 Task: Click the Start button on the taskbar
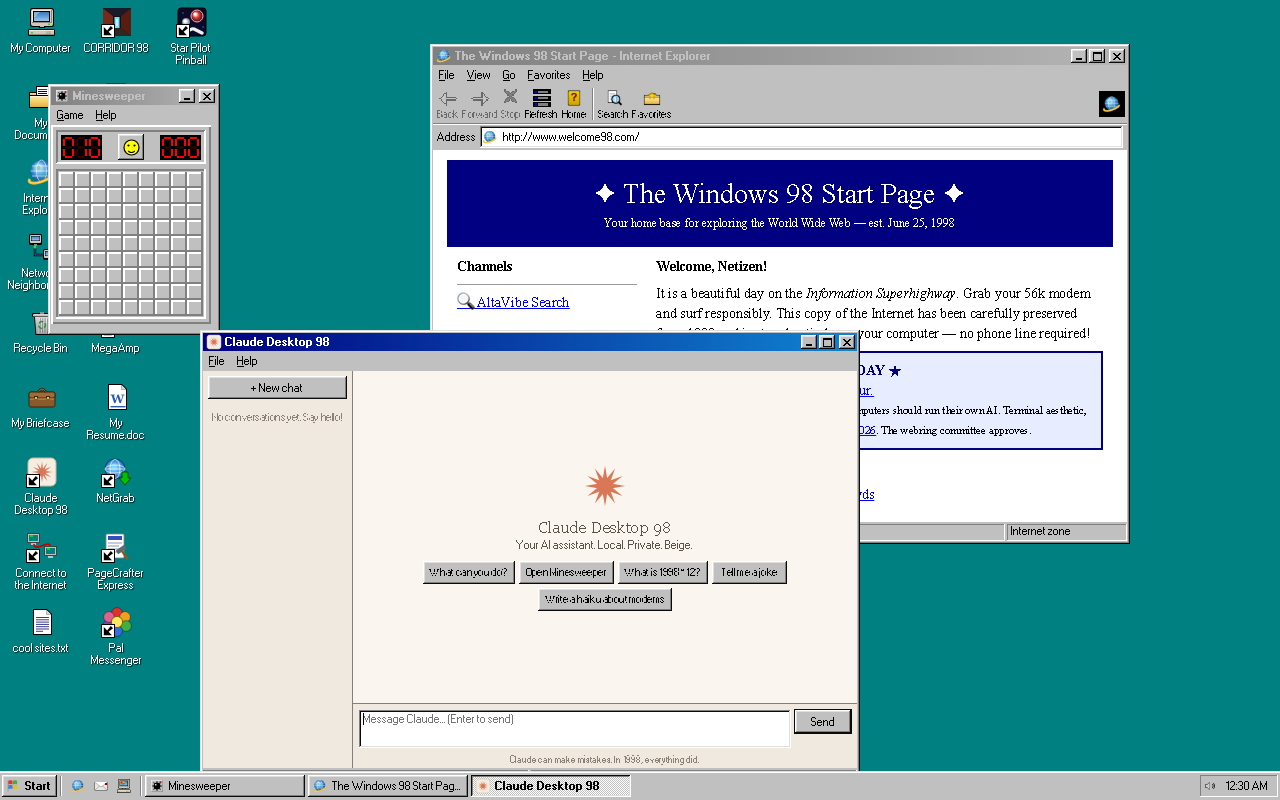[x=28, y=786]
